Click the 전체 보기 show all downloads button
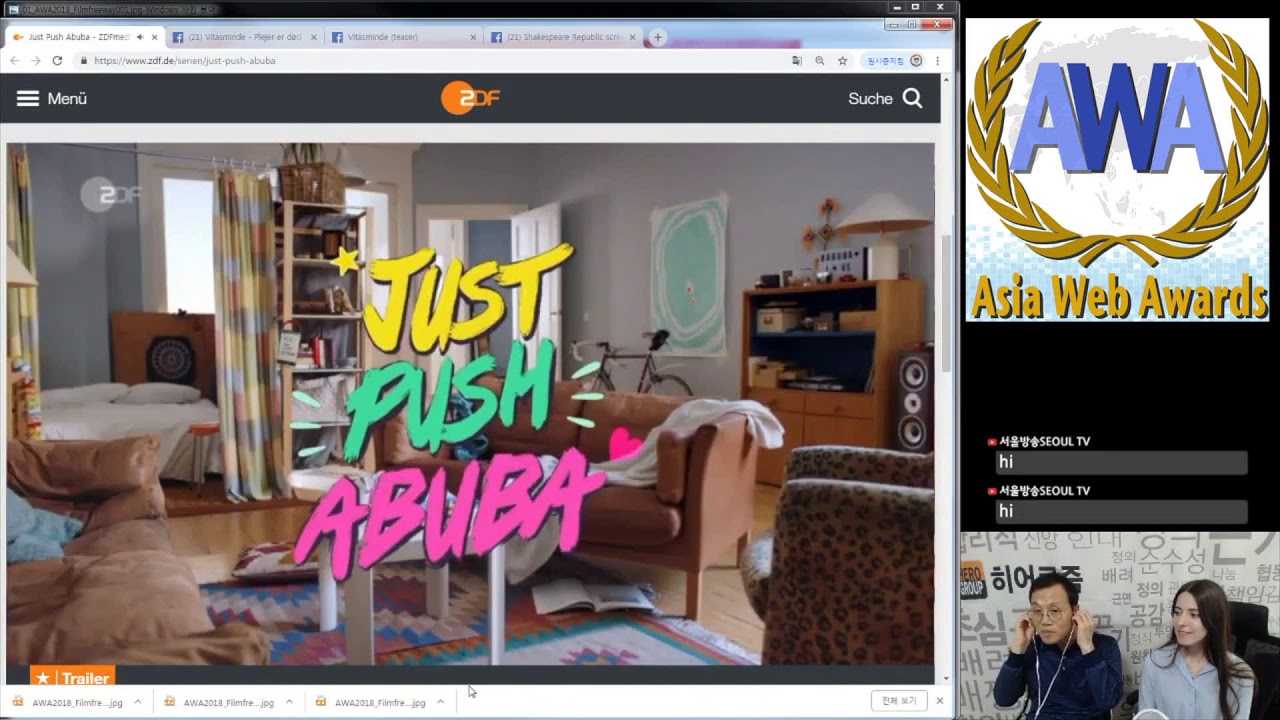Image resolution: width=1280 pixels, height=720 pixels. [898, 701]
